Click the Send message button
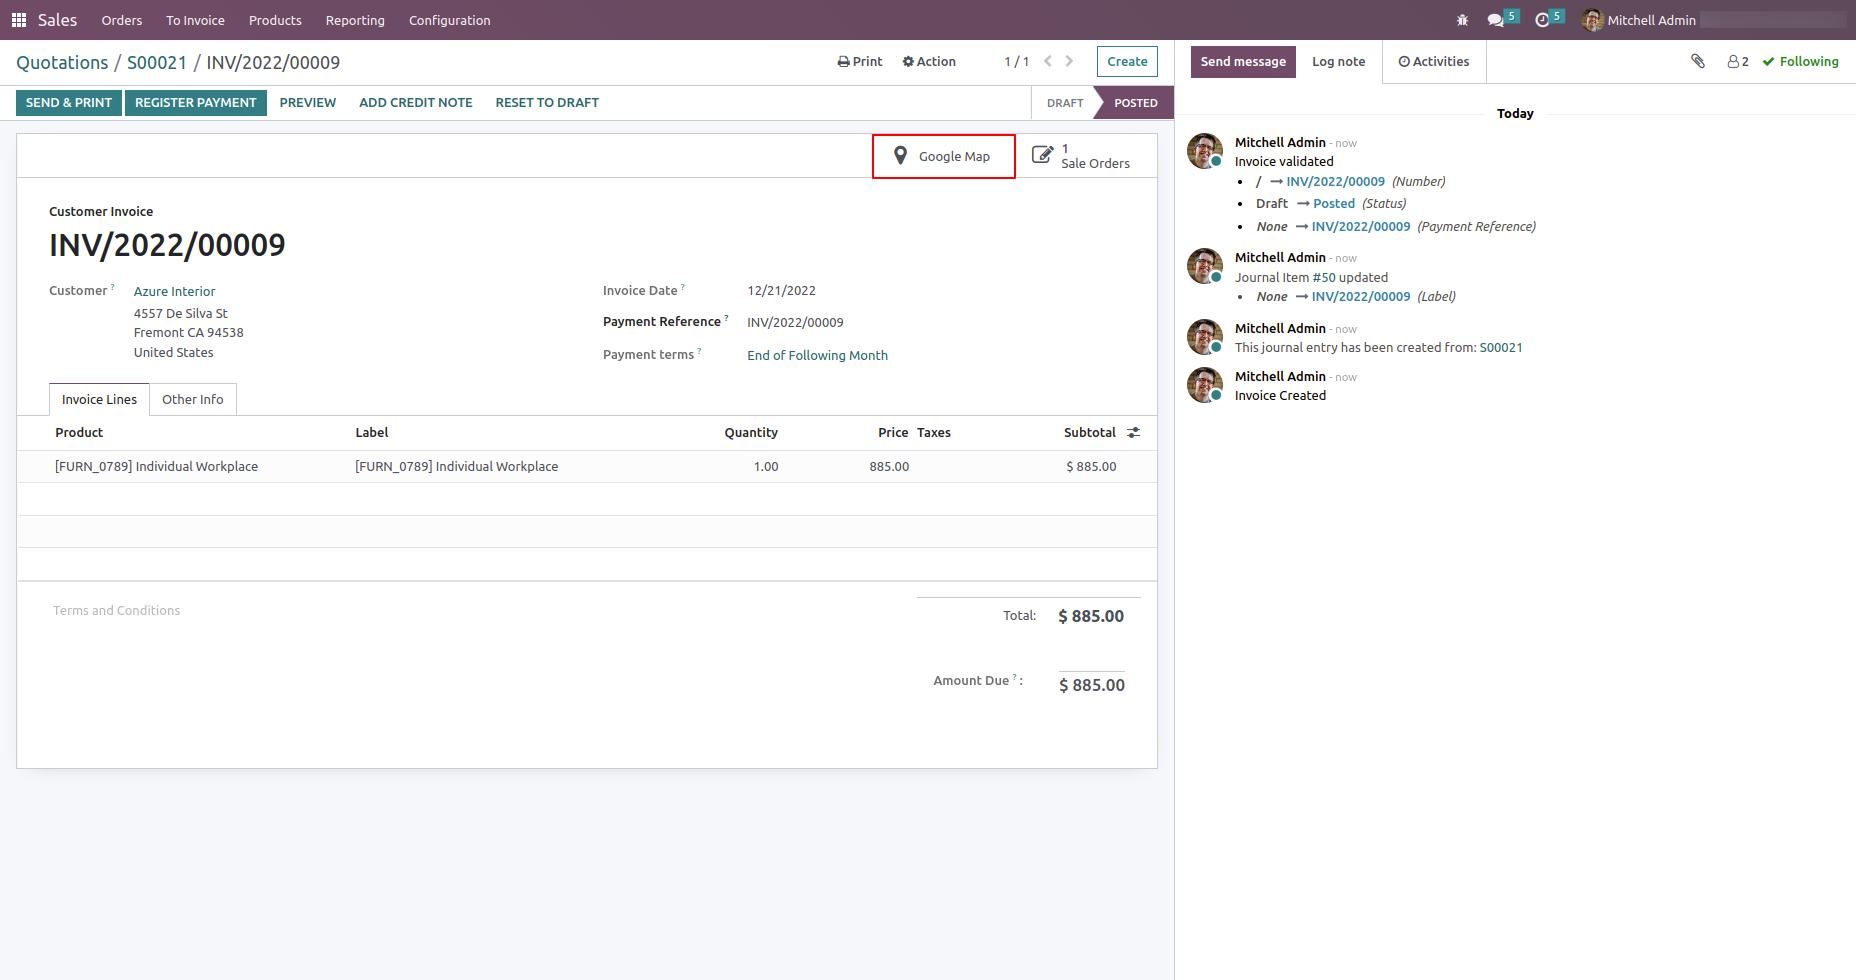 pos(1243,62)
